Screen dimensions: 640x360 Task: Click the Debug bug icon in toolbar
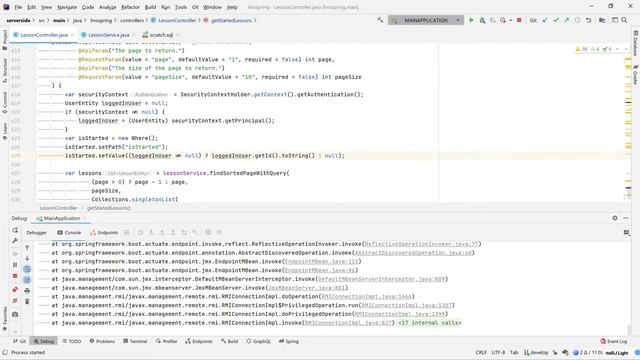coord(482,20)
